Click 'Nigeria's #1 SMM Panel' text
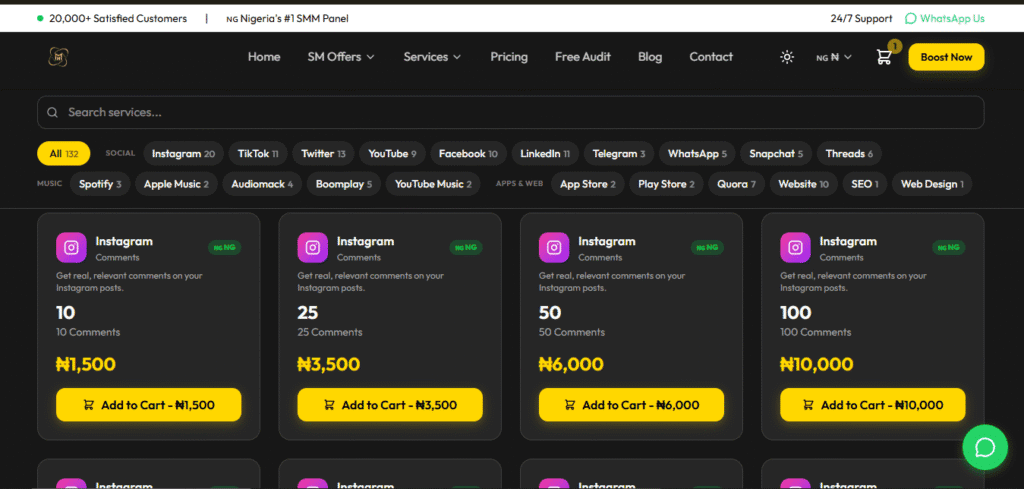This screenshot has width=1024, height=489. point(295,18)
